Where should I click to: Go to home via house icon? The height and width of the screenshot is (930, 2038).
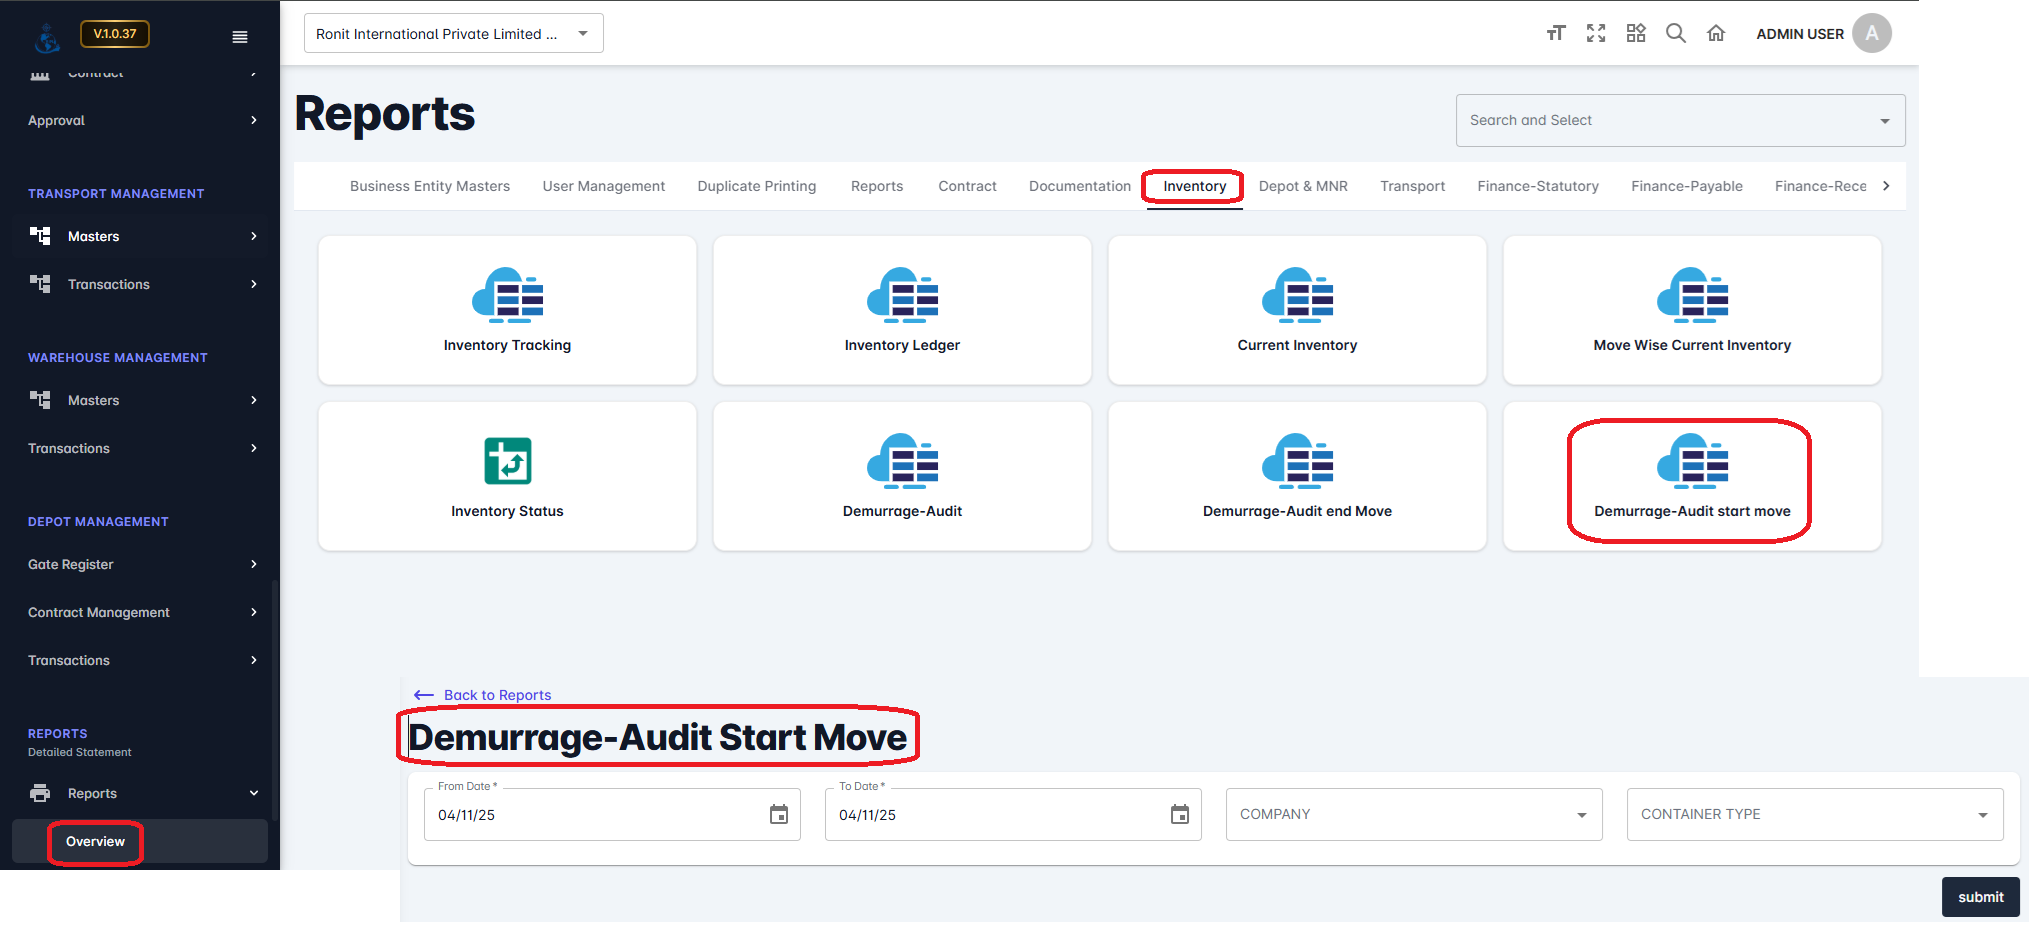[1716, 33]
